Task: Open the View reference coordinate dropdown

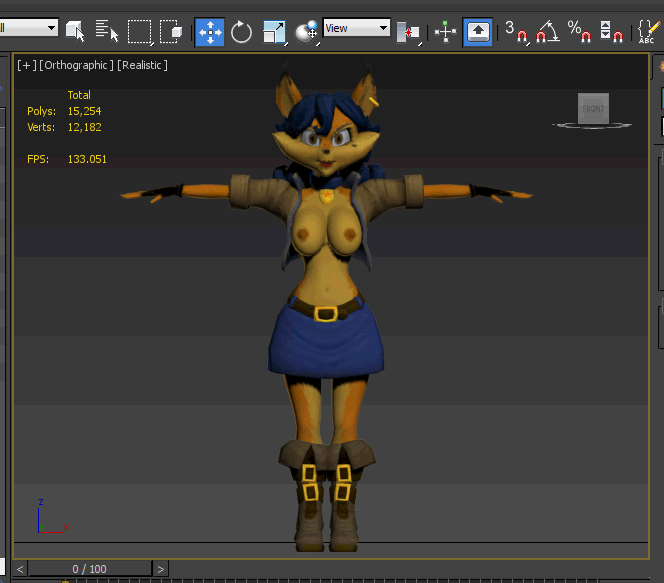Action: pos(357,28)
